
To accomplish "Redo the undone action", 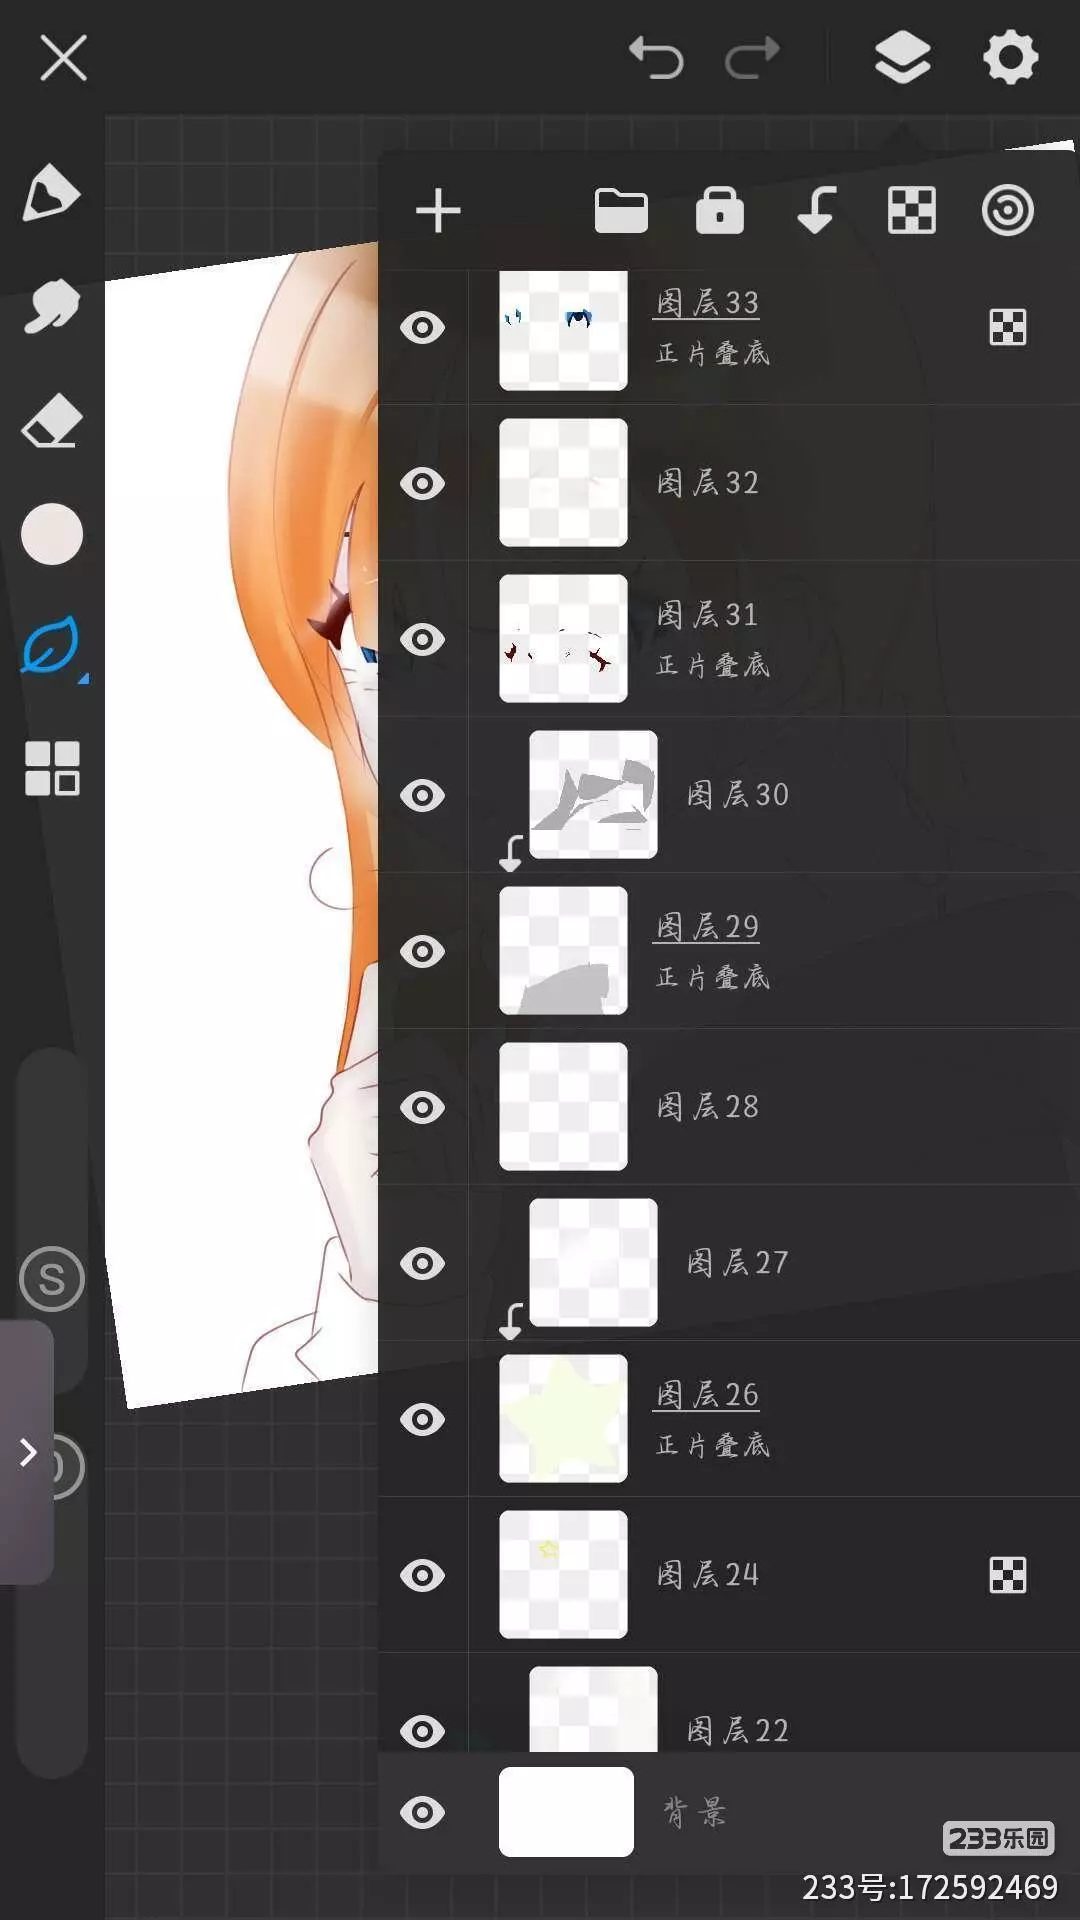I will pyautogui.click(x=752, y=57).
